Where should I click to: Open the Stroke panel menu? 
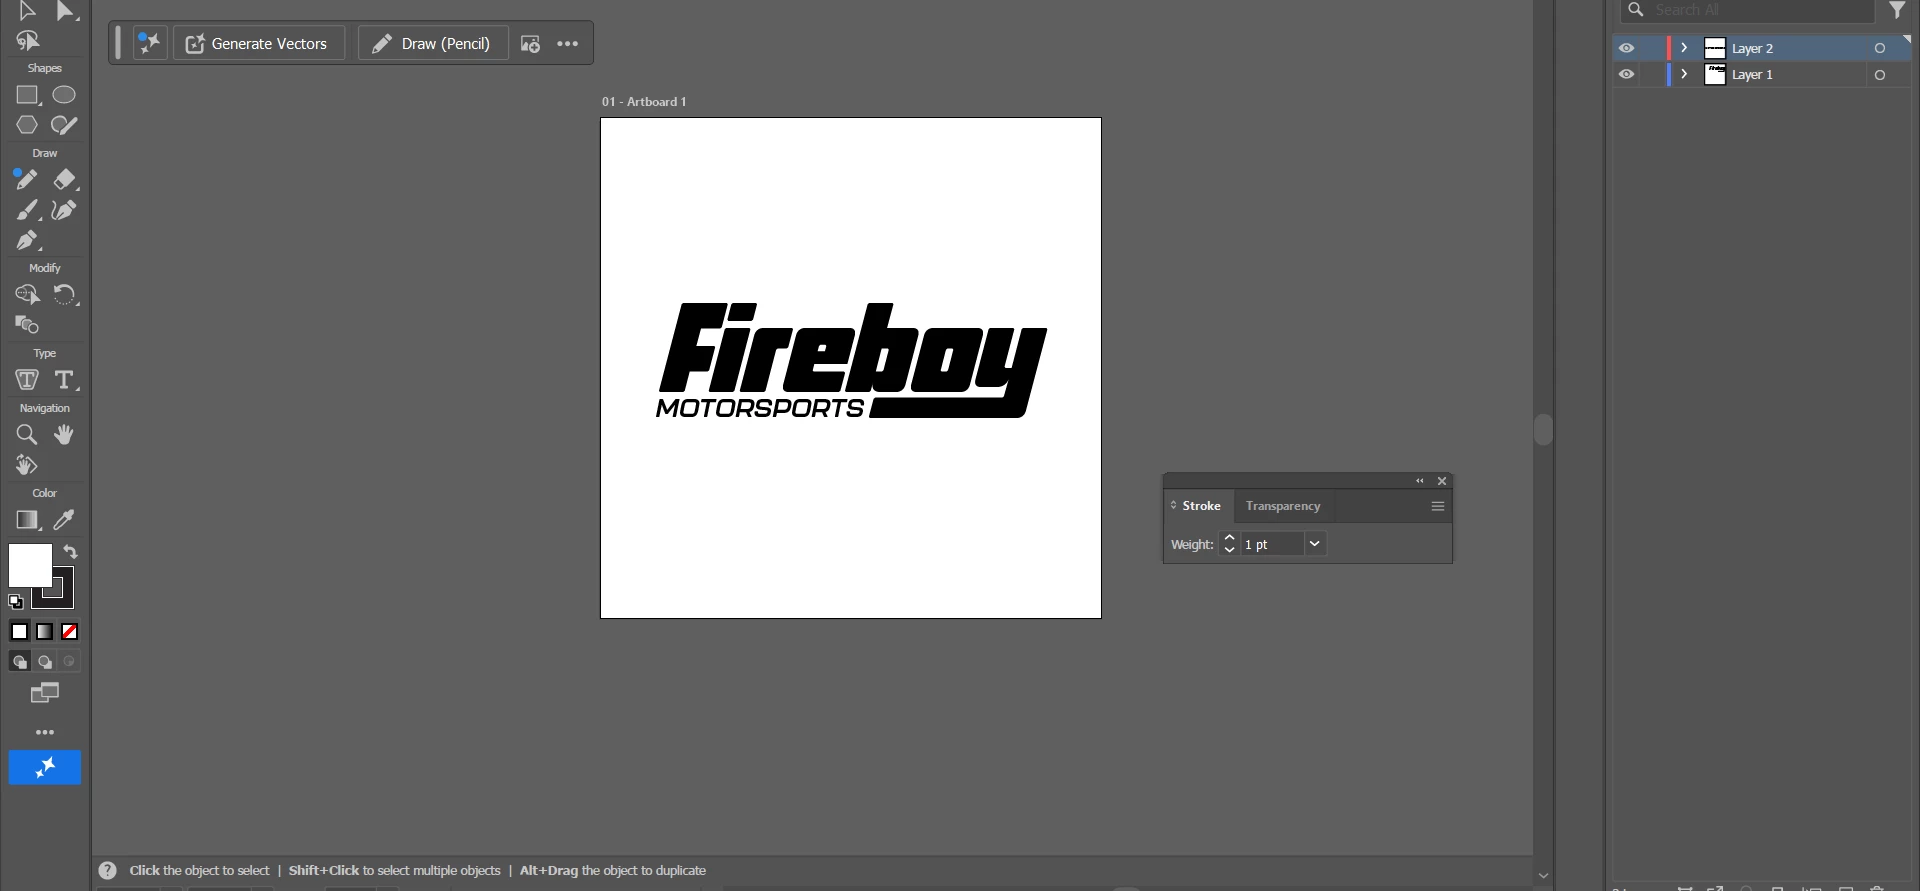1438,506
